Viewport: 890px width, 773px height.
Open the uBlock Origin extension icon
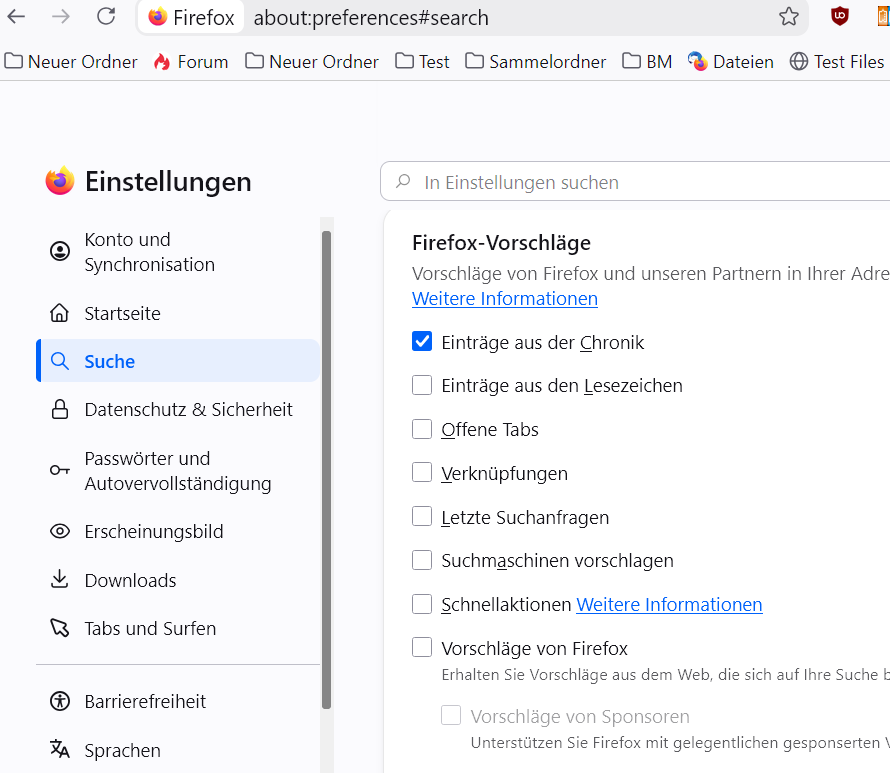839,16
